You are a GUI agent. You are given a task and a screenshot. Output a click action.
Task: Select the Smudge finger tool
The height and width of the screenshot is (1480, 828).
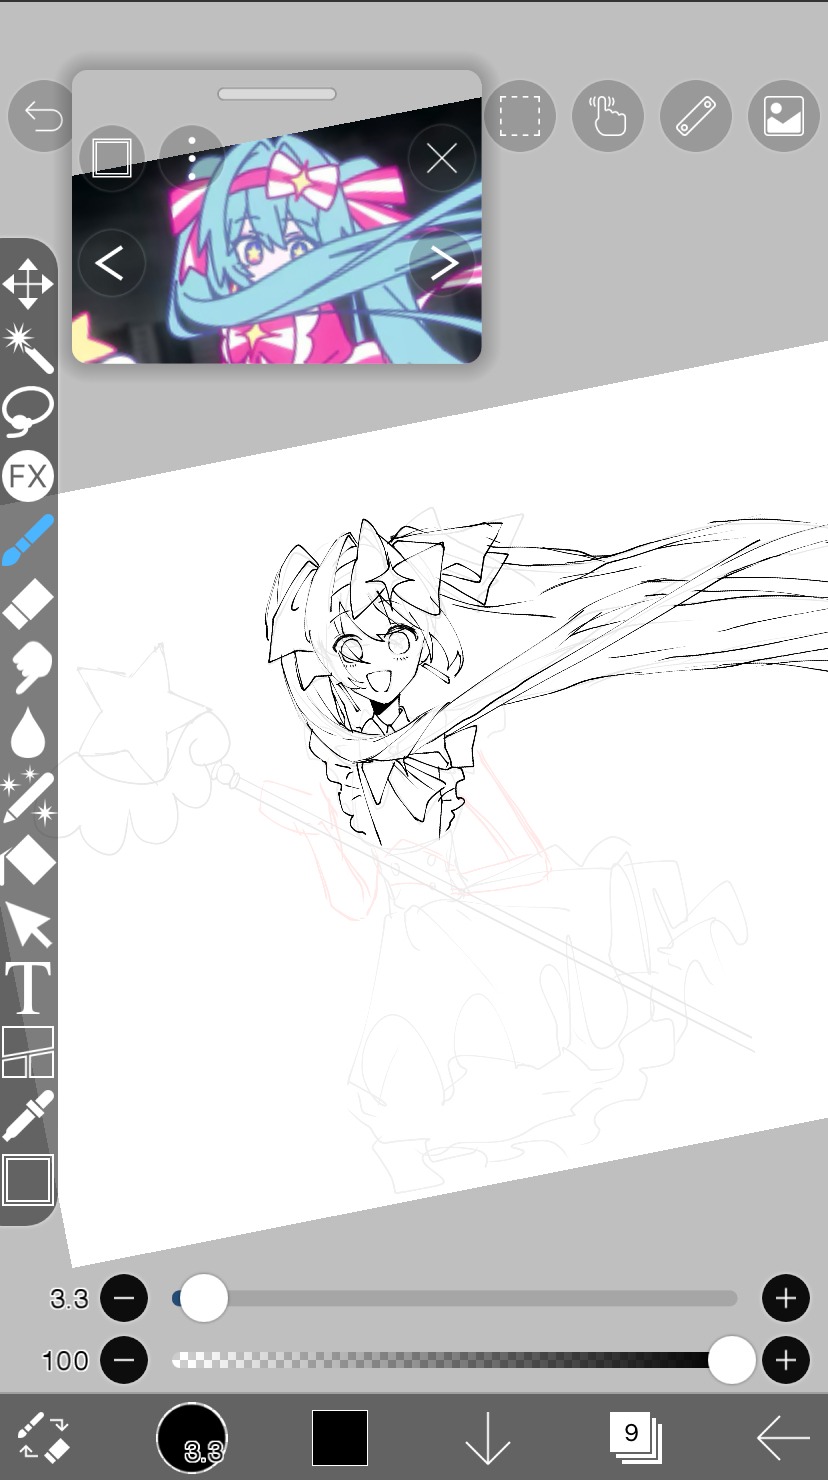click(x=28, y=668)
